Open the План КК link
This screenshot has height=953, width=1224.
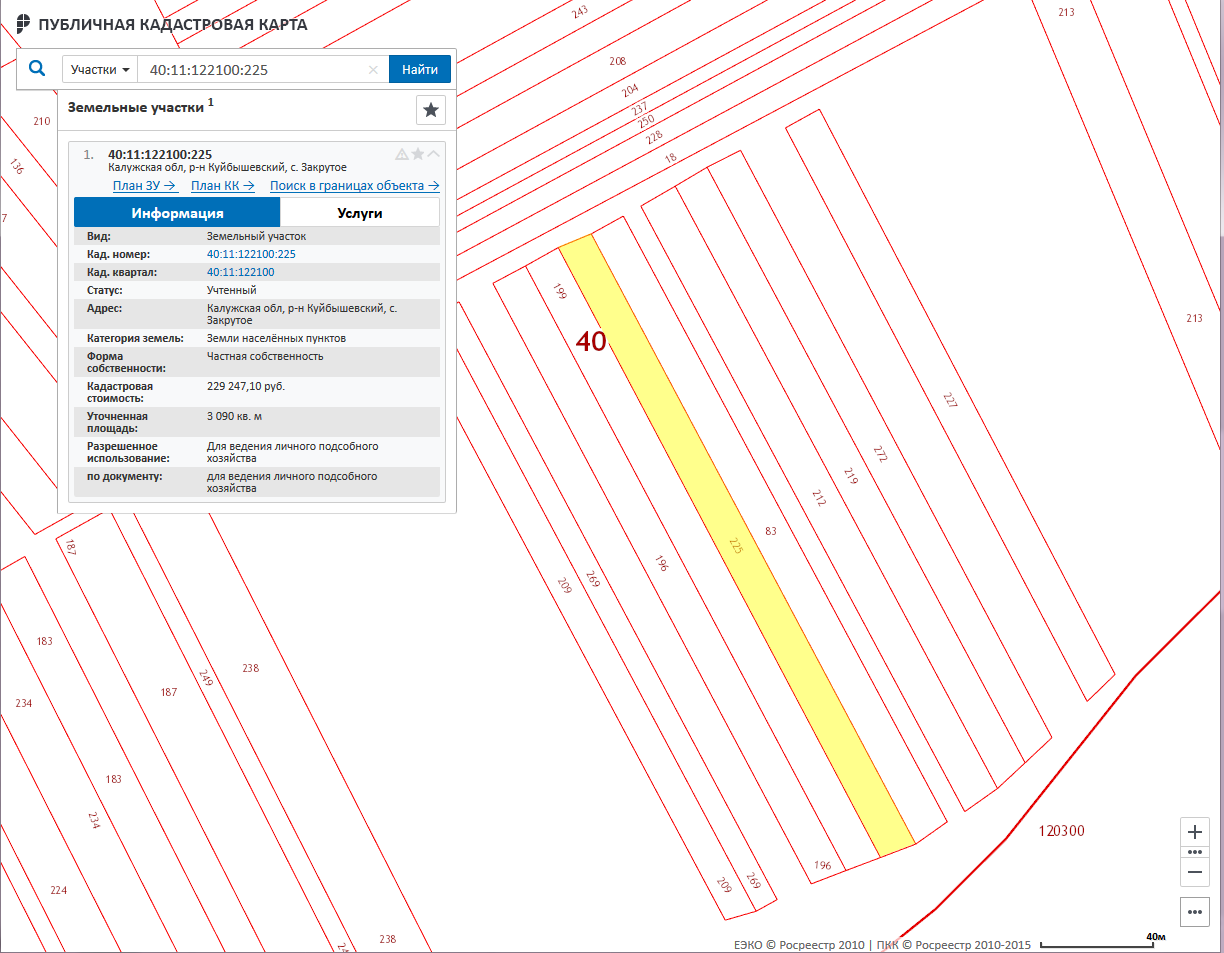tap(223, 186)
